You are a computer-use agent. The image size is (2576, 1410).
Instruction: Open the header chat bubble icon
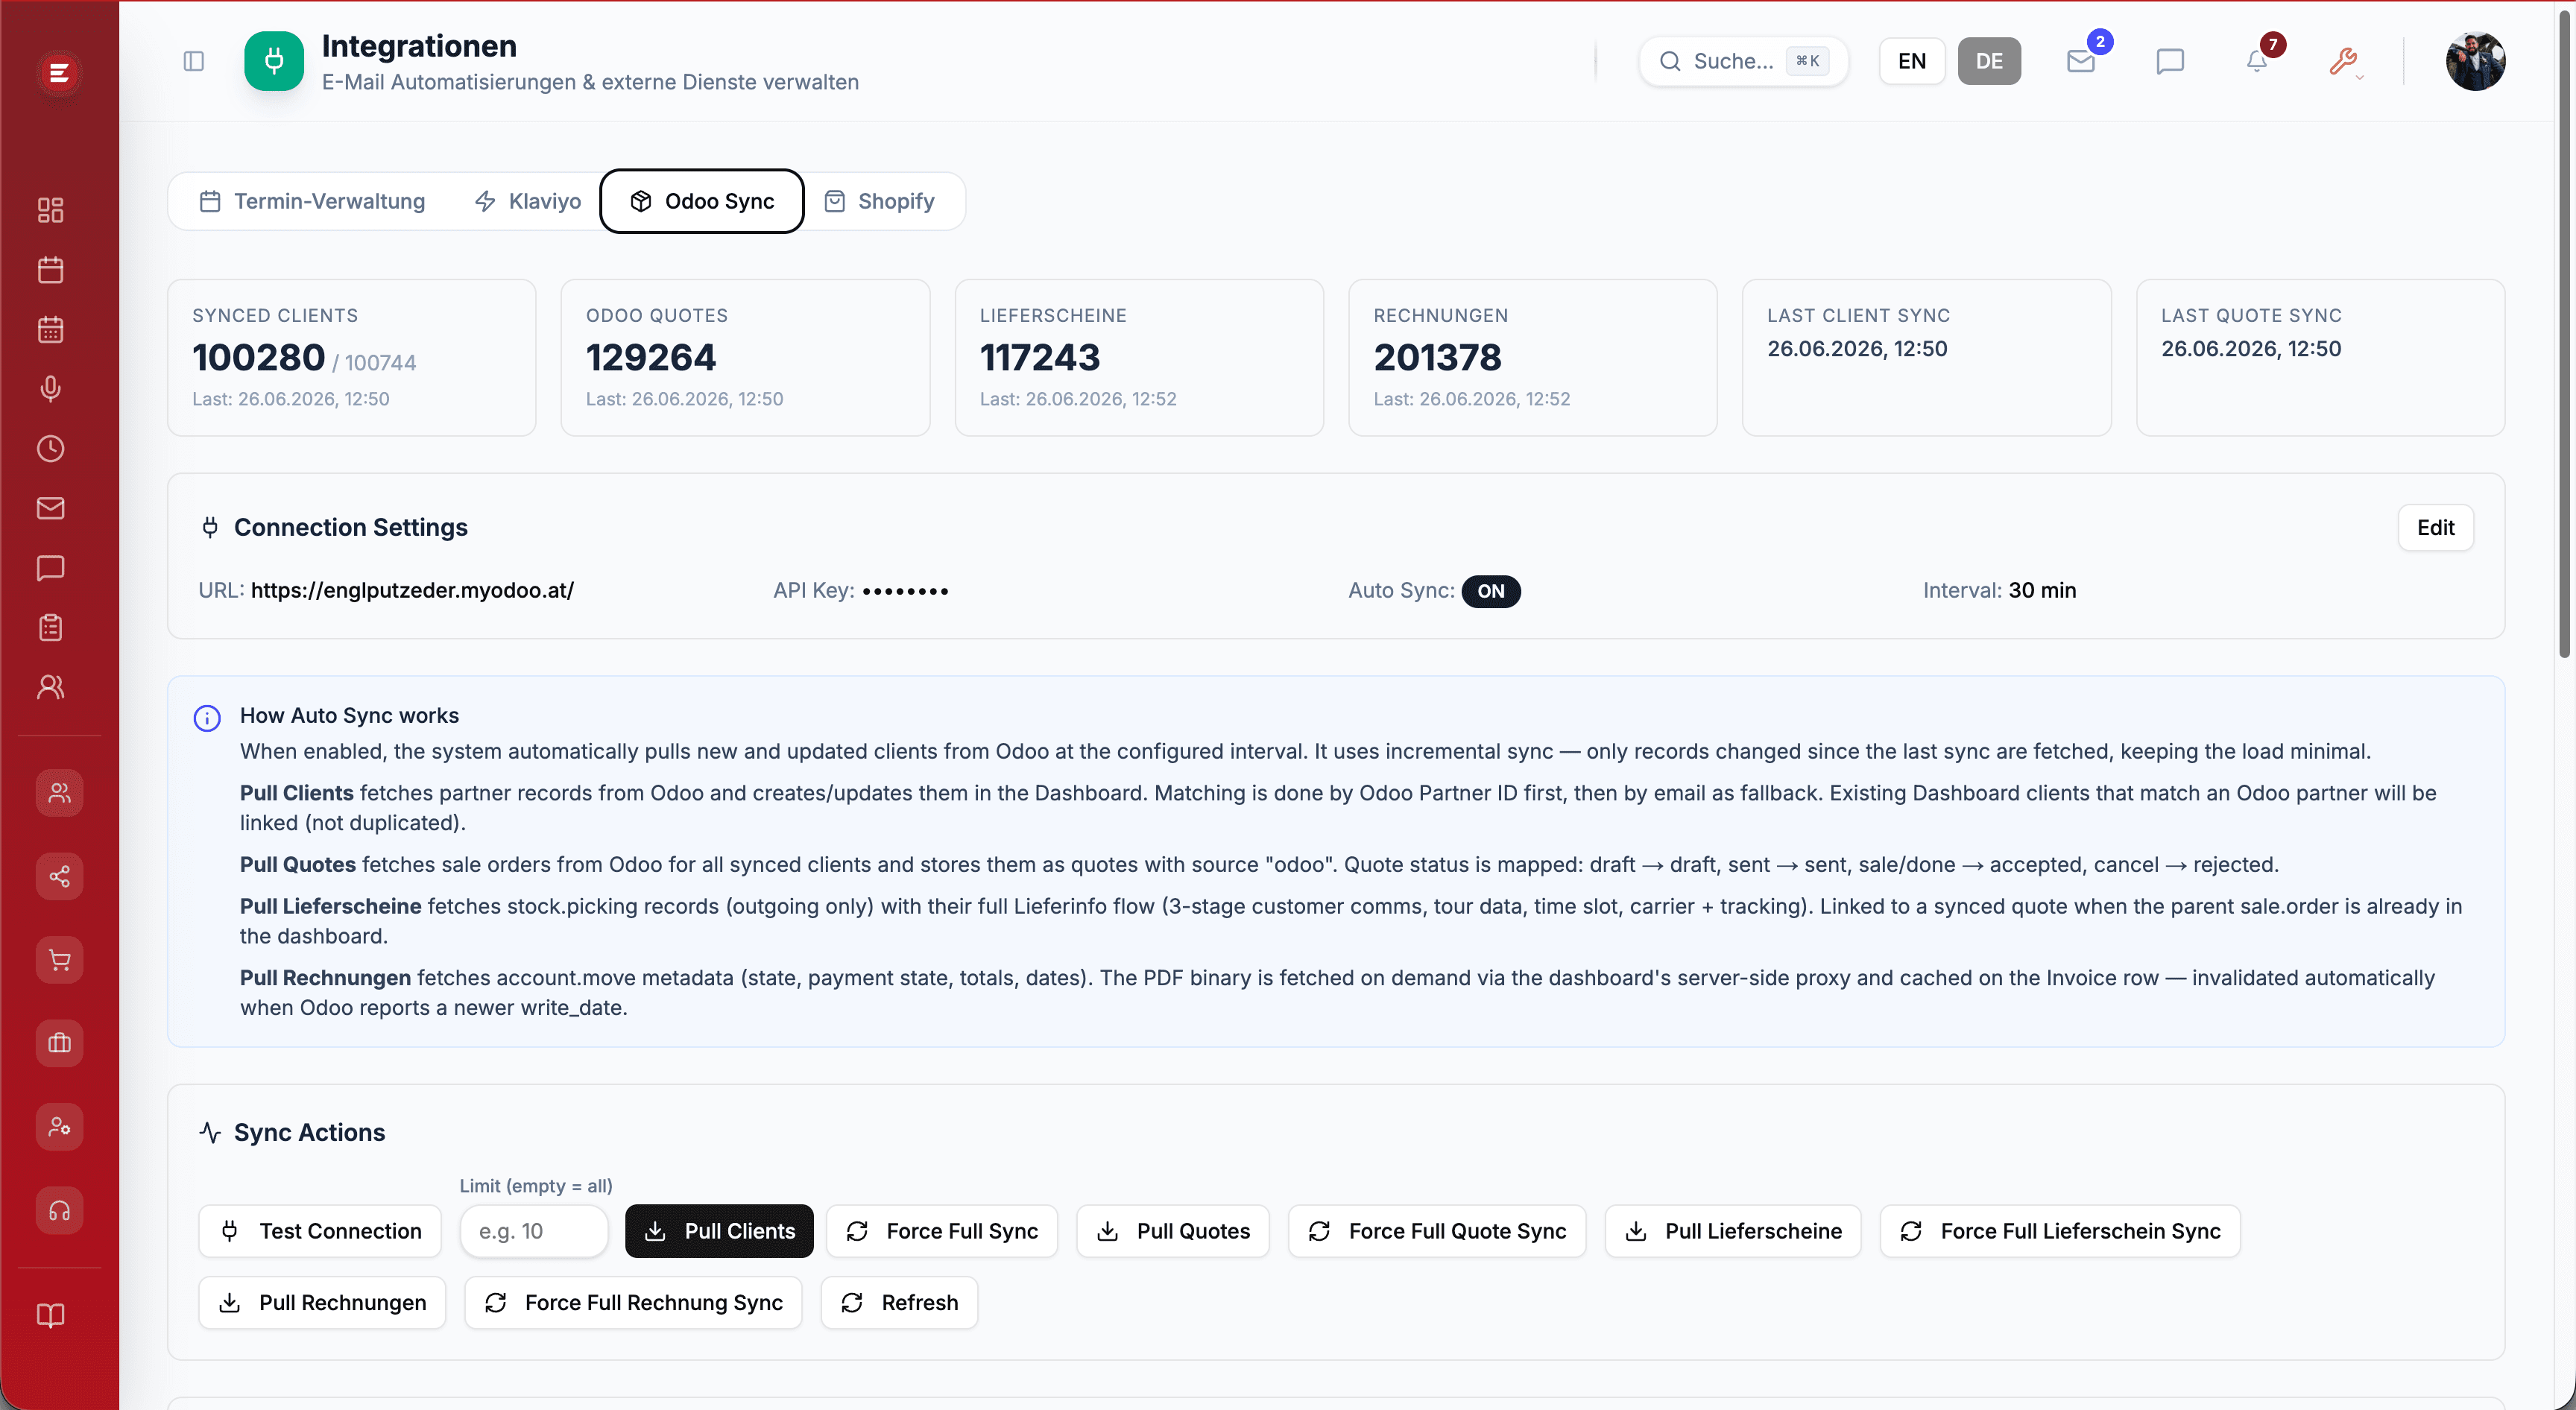[2170, 61]
